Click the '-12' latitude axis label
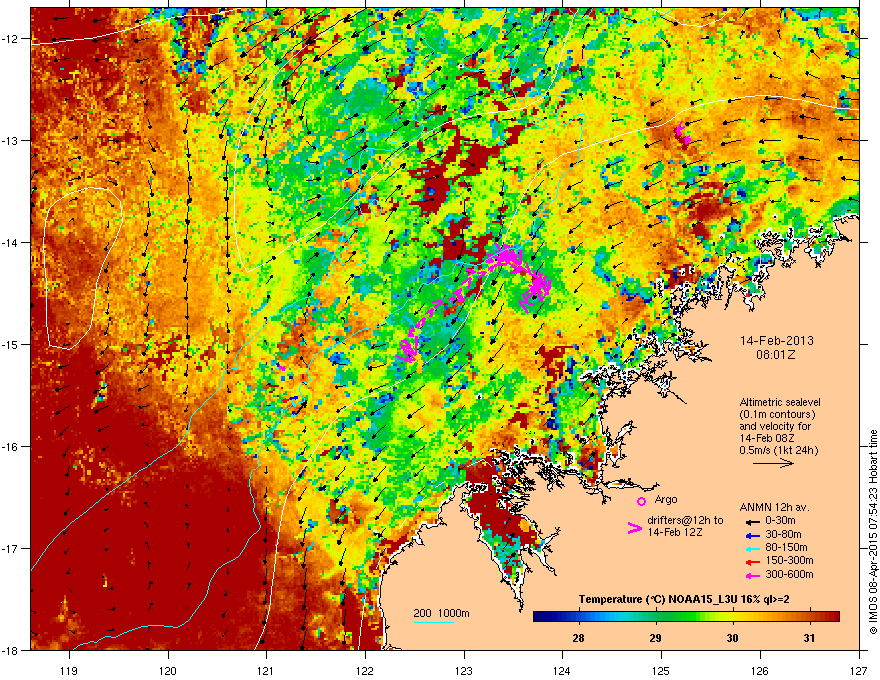This screenshot has width=880, height=680. tap(11, 39)
